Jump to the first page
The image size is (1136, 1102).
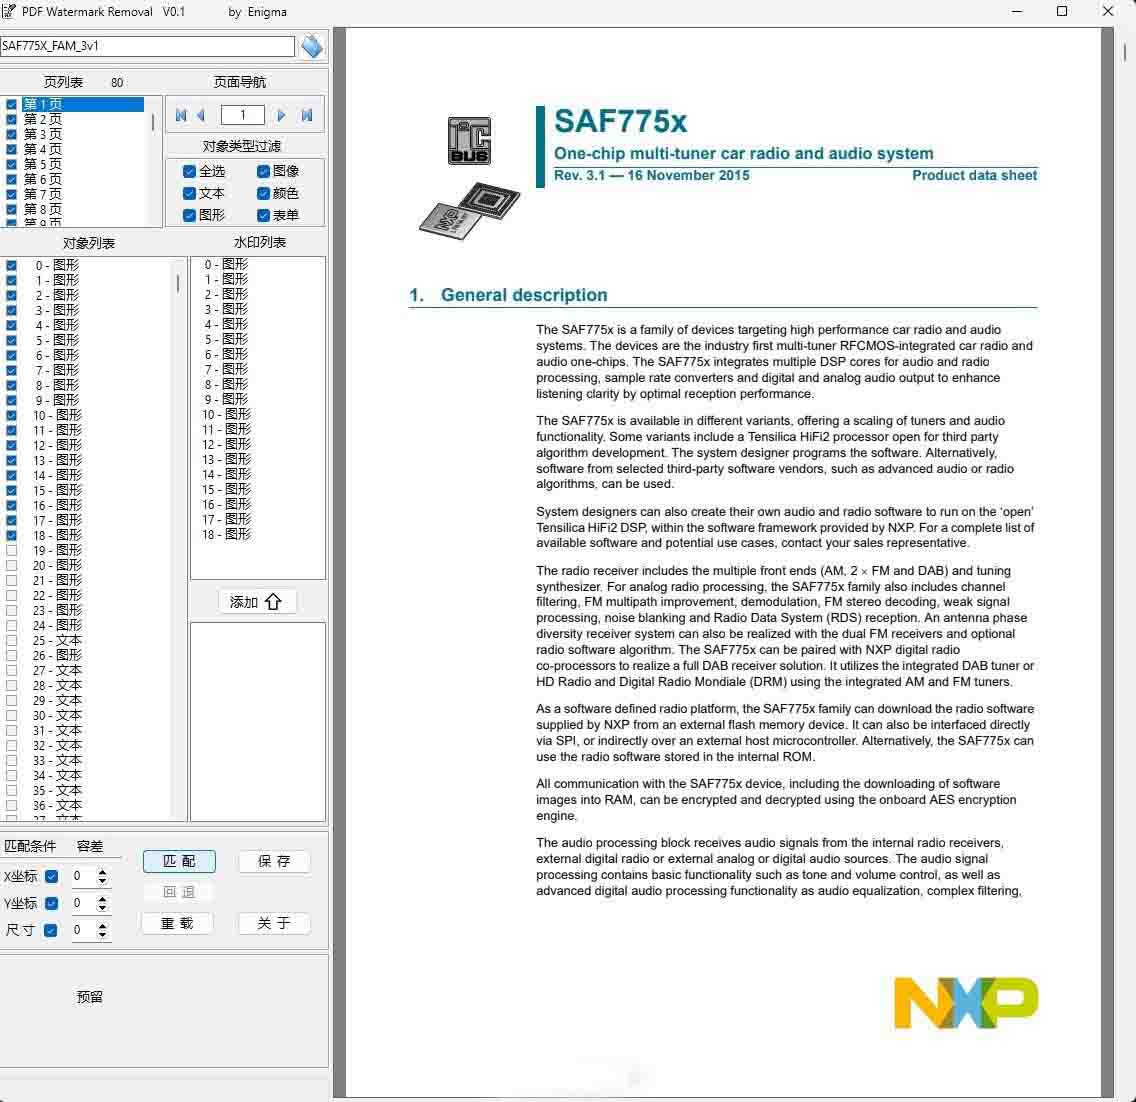point(181,115)
